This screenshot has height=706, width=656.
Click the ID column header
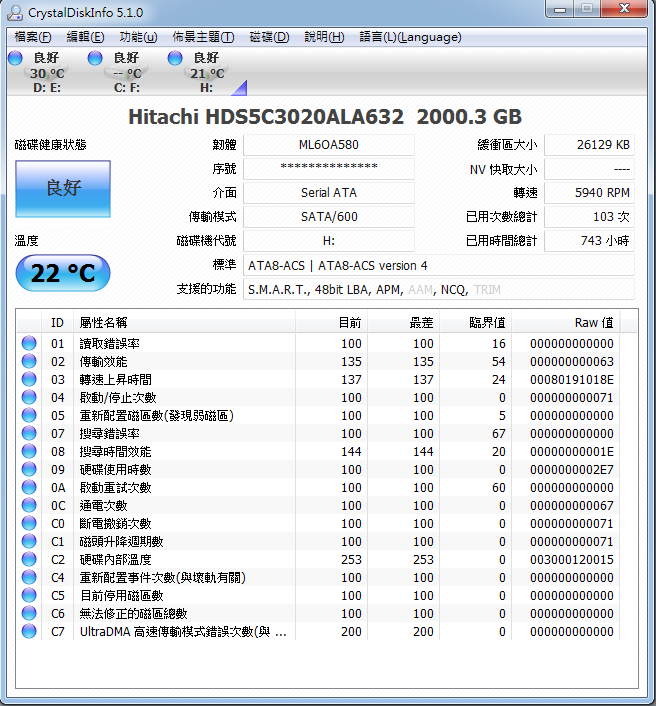57,322
